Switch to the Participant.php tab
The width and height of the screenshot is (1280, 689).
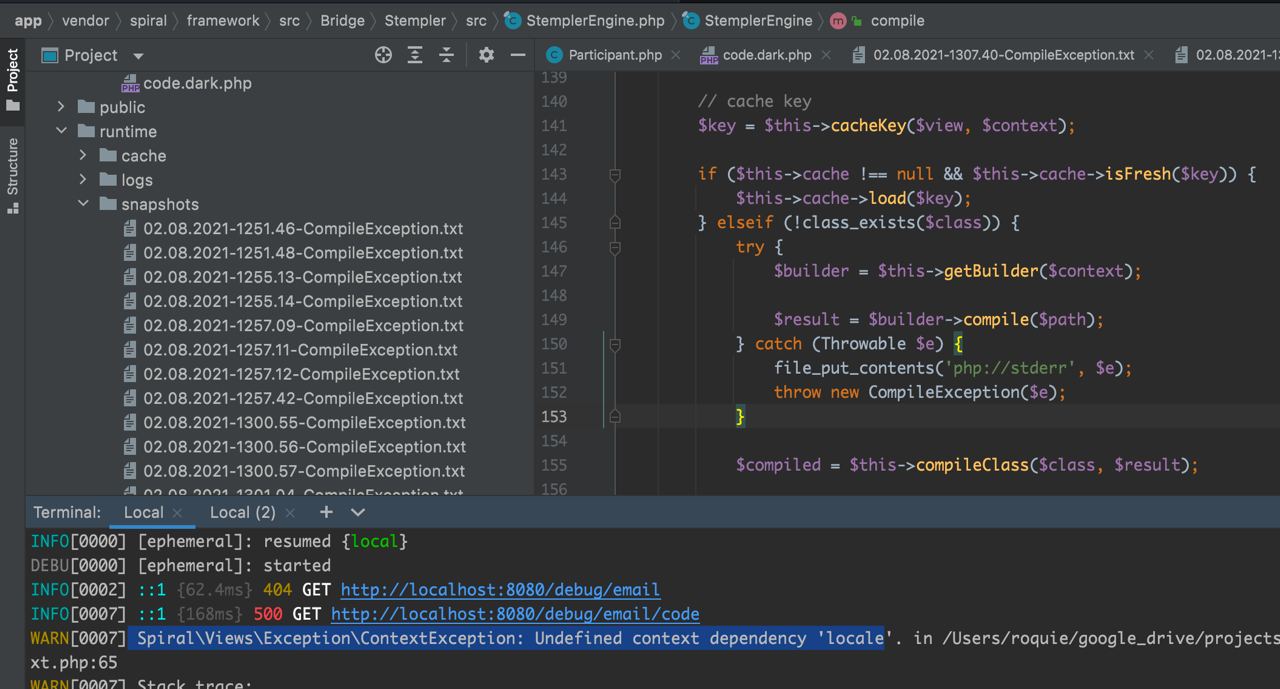613,56
